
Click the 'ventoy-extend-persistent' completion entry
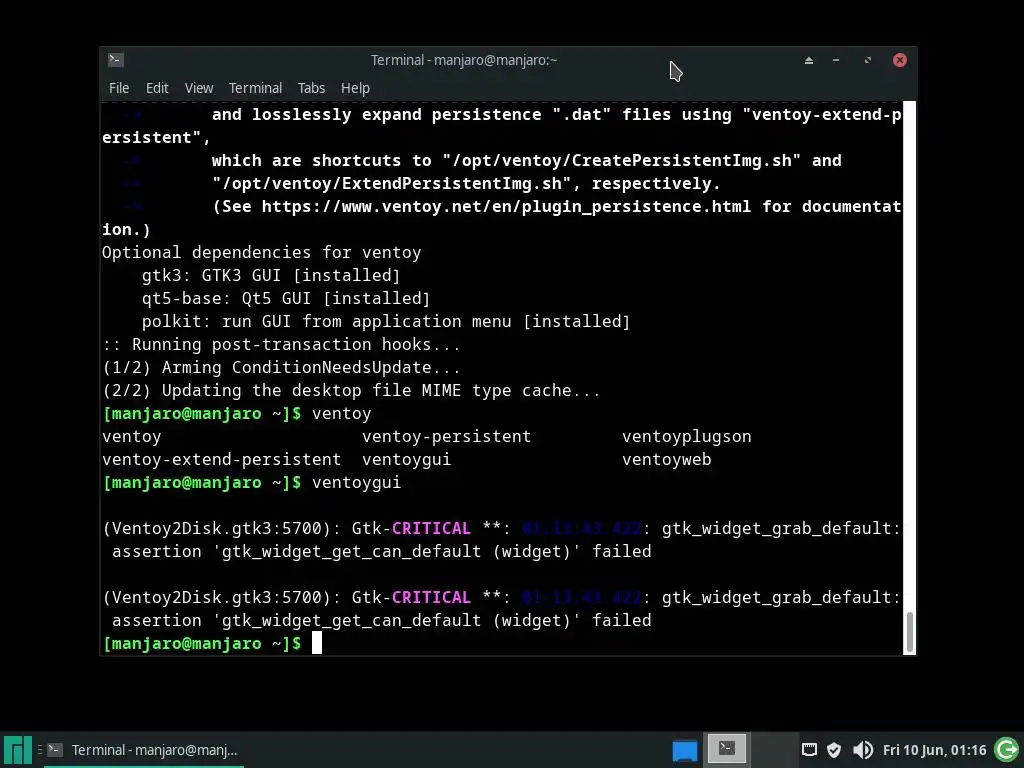pyautogui.click(x=221, y=460)
